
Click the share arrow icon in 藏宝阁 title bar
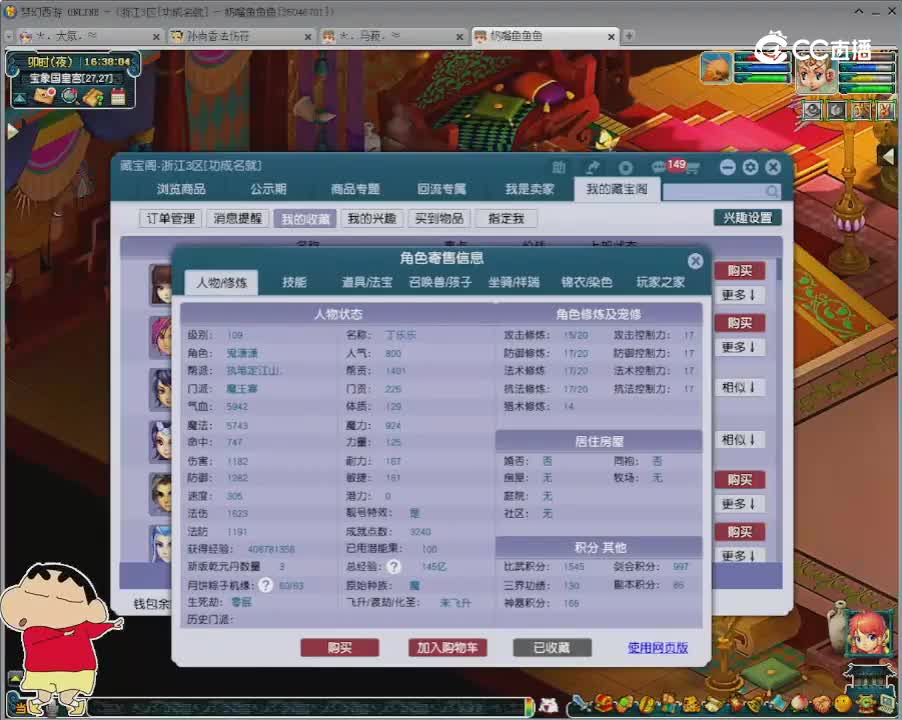click(593, 167)
